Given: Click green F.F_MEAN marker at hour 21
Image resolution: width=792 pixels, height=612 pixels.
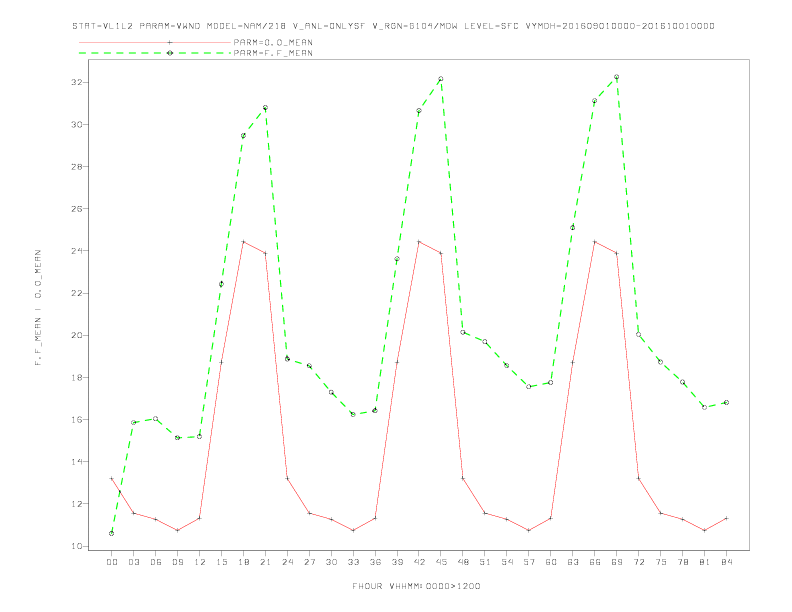Looking at the screenshot, I should [x=265, y=108].
